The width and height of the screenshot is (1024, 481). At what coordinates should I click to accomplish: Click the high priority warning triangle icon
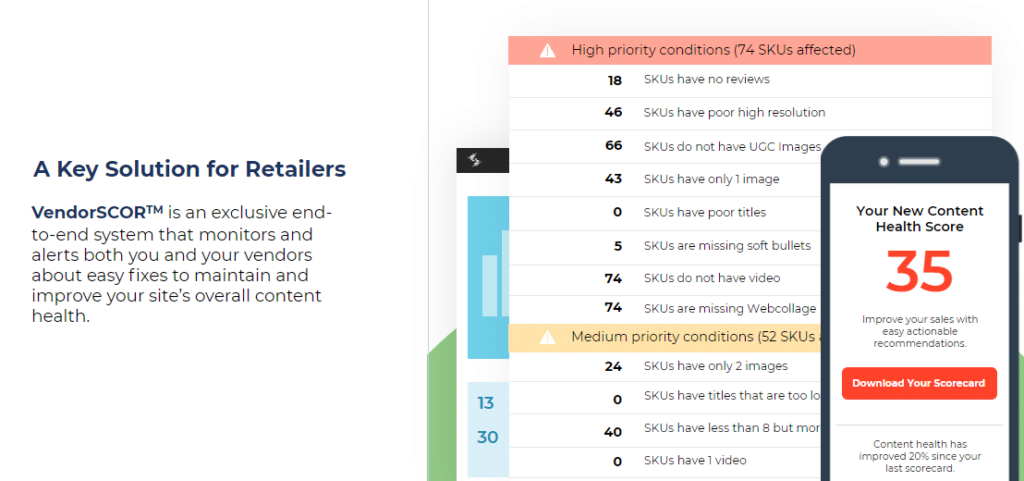(547, 50)
